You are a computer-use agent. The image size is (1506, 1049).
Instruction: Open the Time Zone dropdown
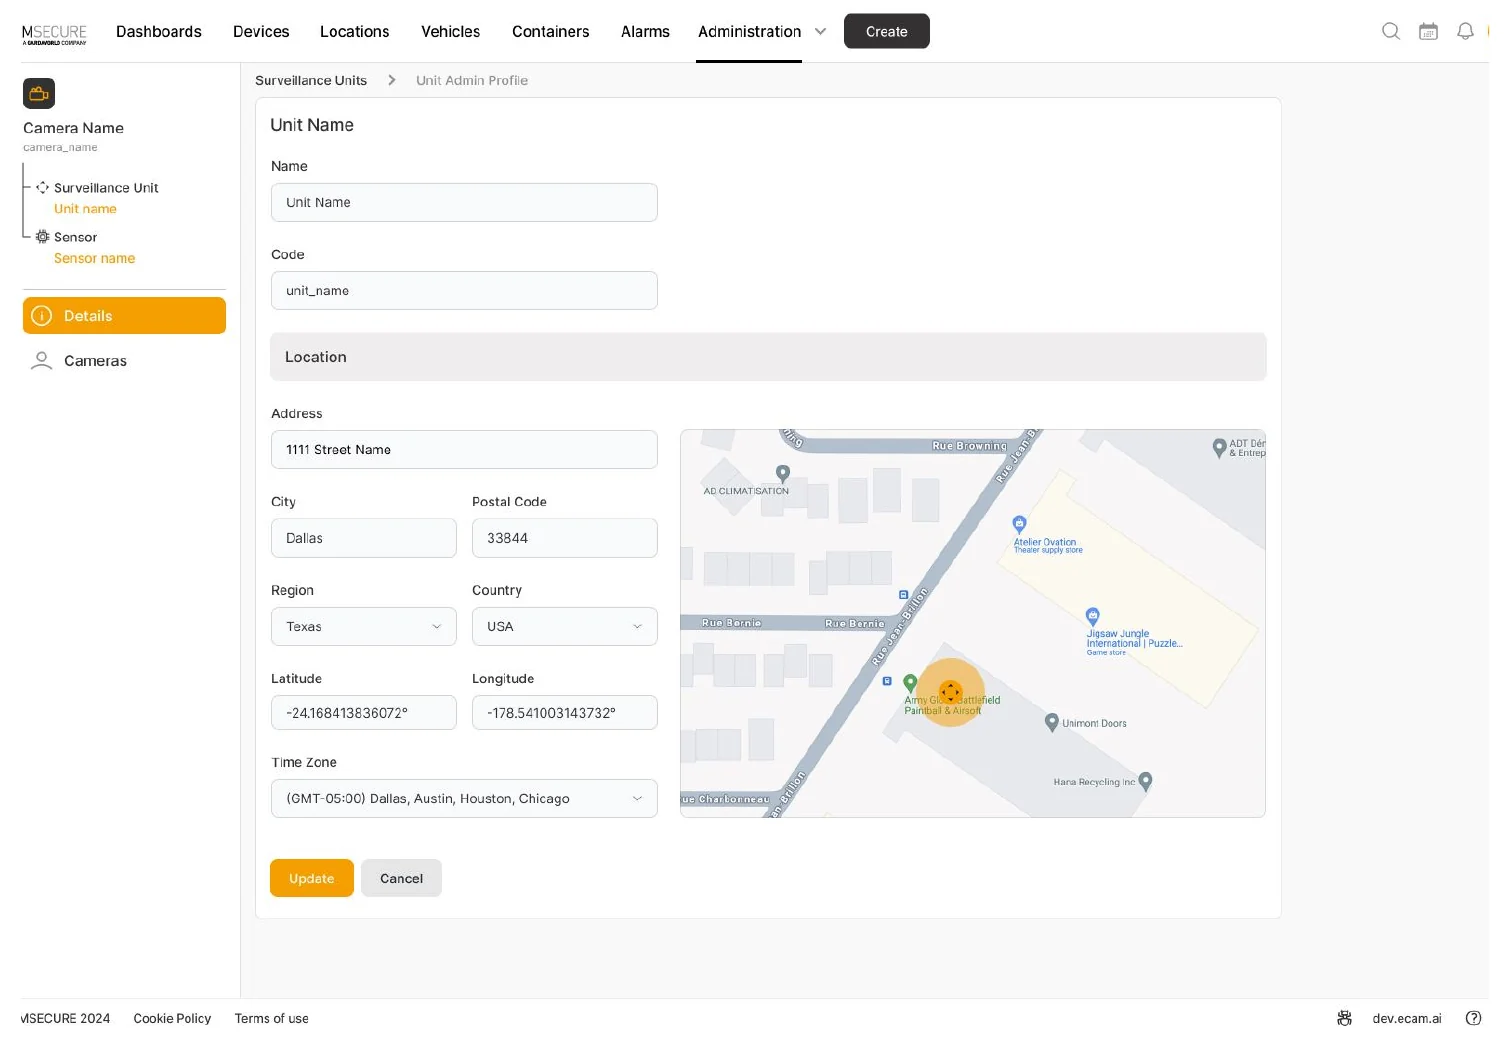[464, 798]
